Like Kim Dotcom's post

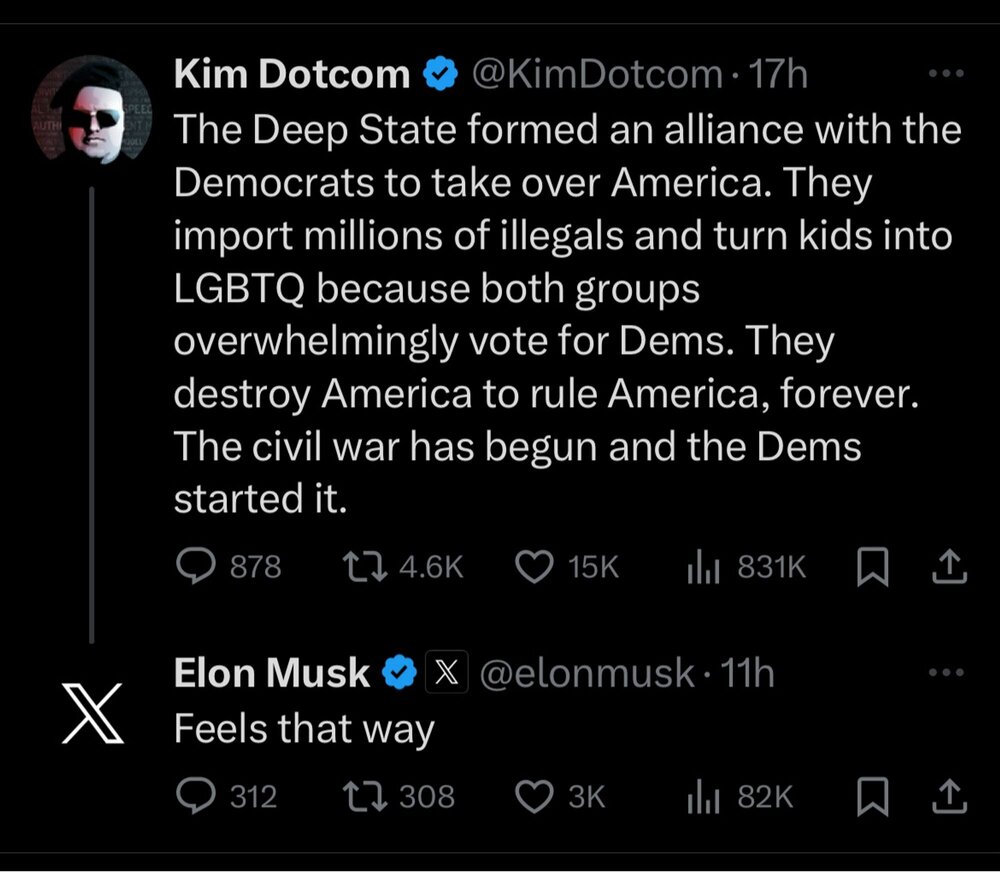535,567
